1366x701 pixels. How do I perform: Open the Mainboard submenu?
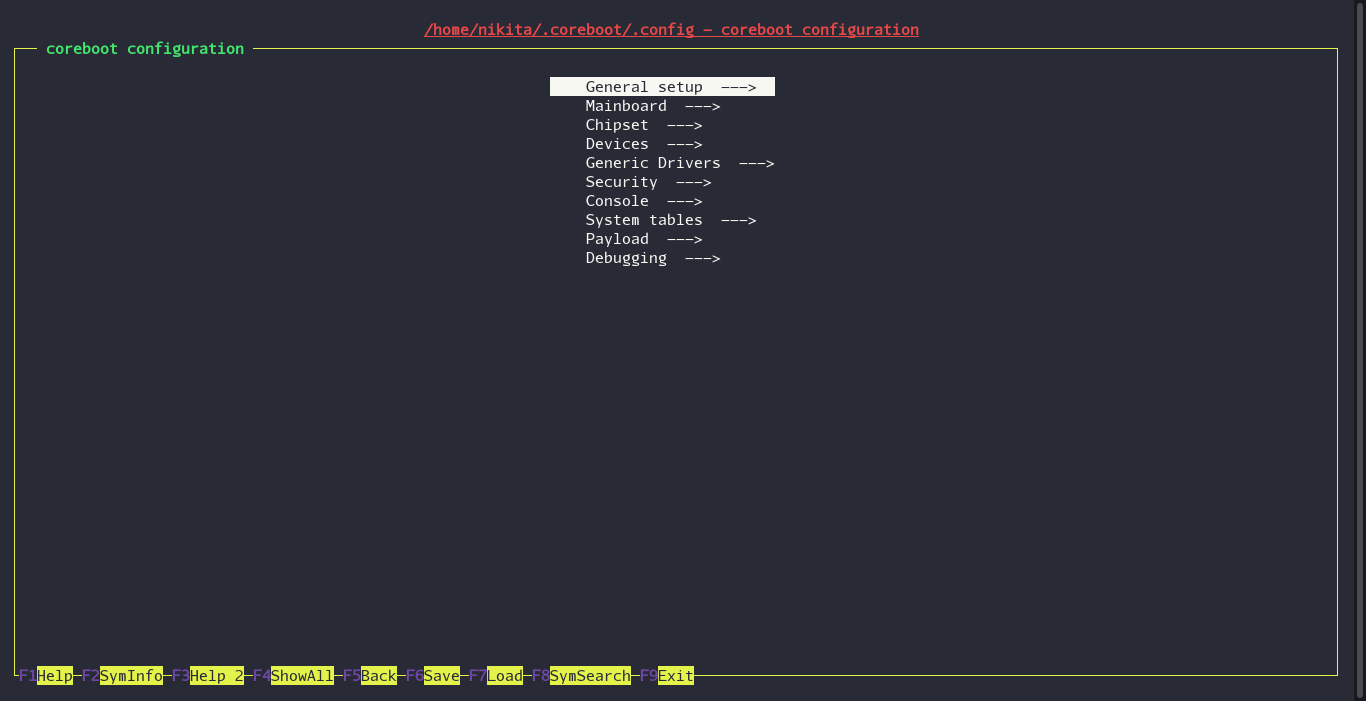click(x=626, y=105)
